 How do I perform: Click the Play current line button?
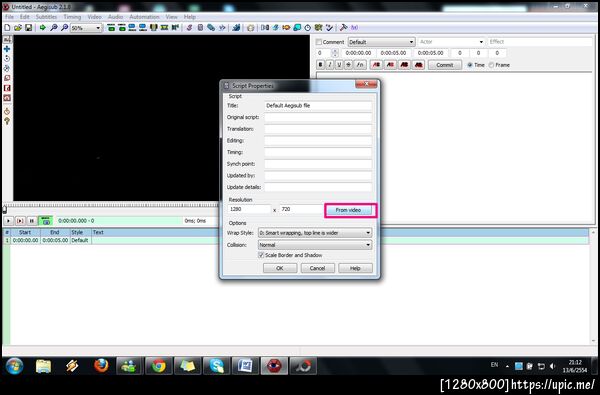click(20, 221)
